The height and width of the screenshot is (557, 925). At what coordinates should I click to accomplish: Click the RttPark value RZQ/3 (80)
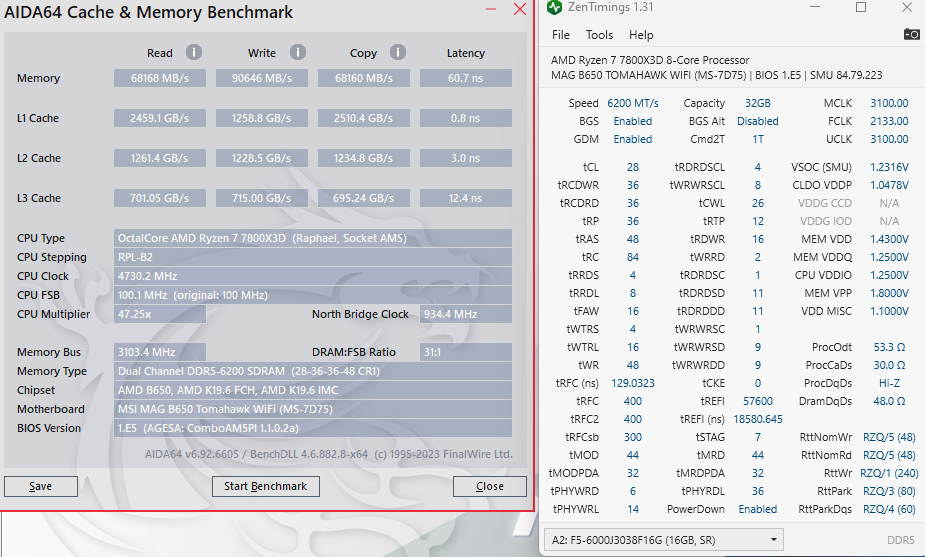point(889,491)
